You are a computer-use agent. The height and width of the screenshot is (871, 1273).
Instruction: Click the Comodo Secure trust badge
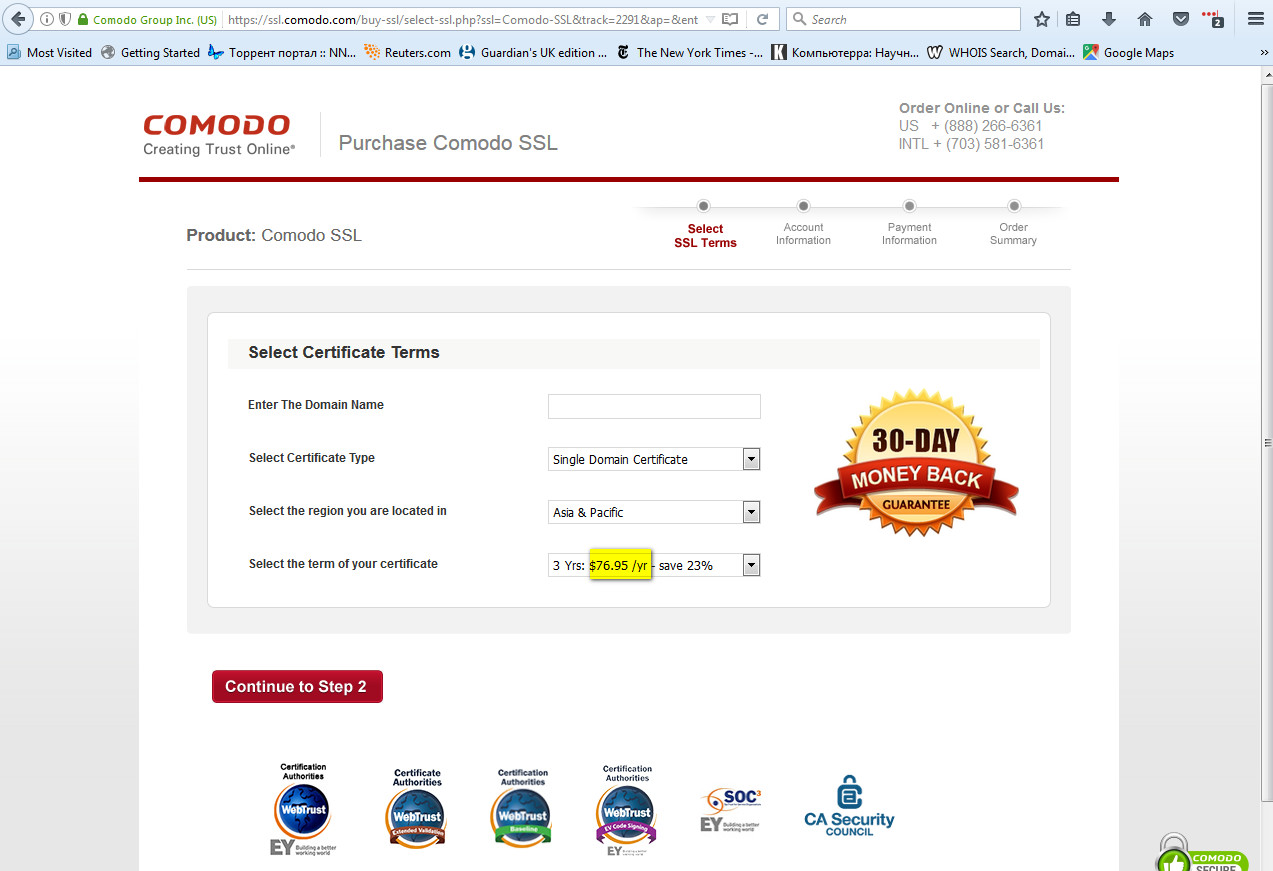coord(1202,853)
